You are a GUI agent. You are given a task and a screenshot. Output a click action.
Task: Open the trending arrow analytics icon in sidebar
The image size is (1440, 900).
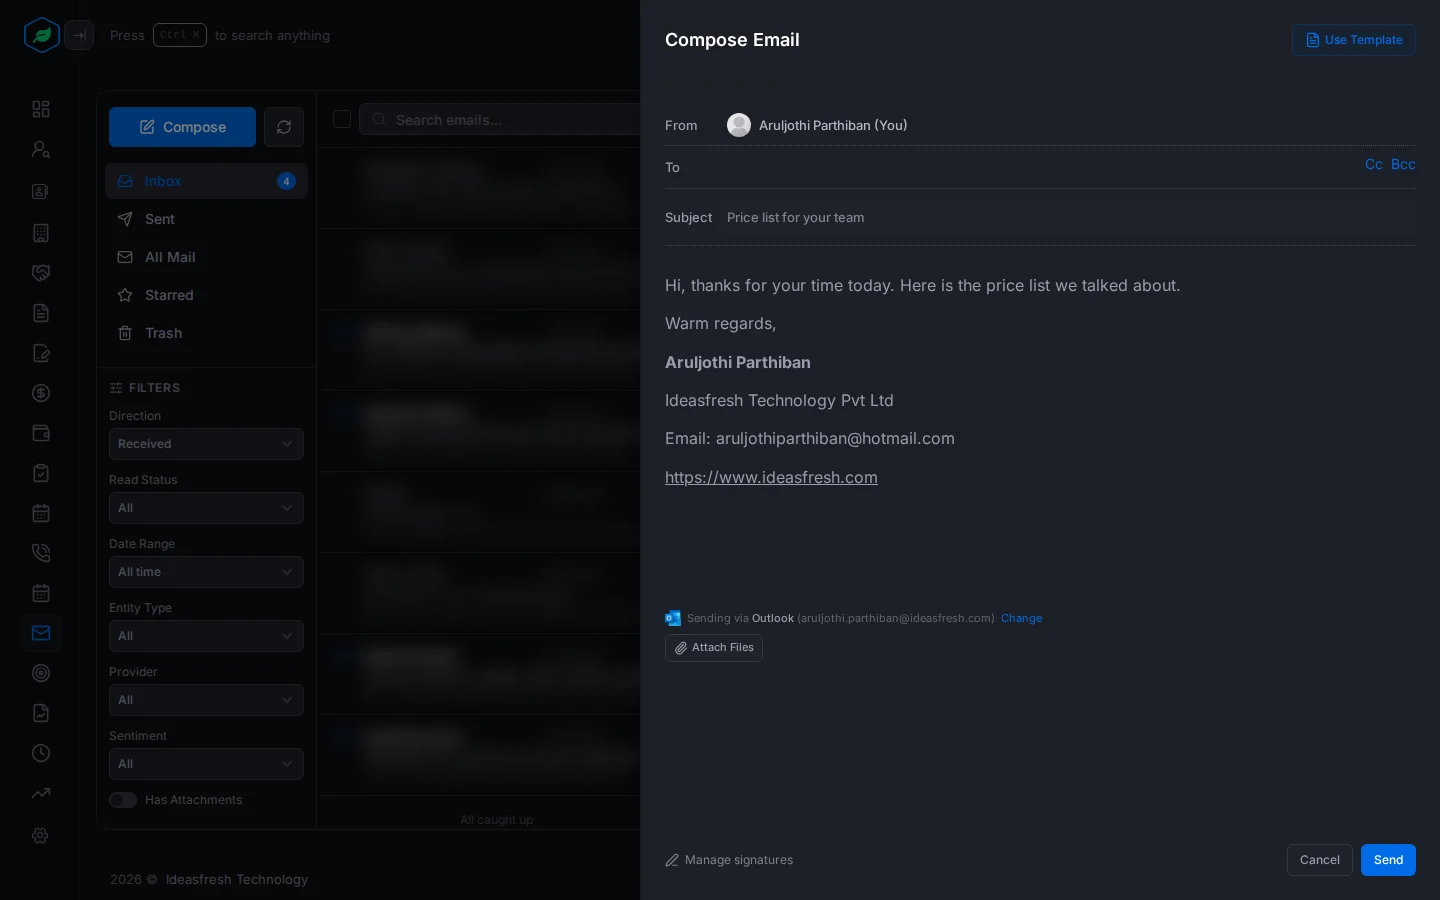pos(41,793)
